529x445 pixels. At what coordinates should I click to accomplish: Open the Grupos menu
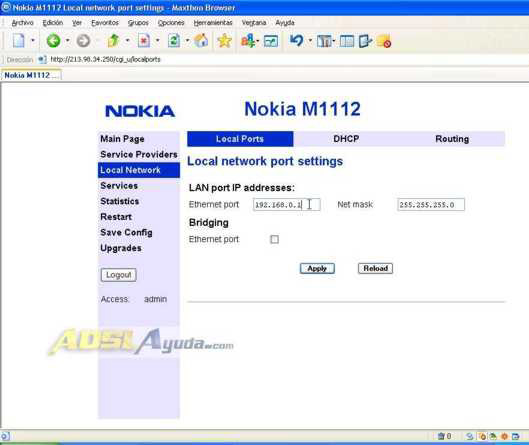point(138,23)
